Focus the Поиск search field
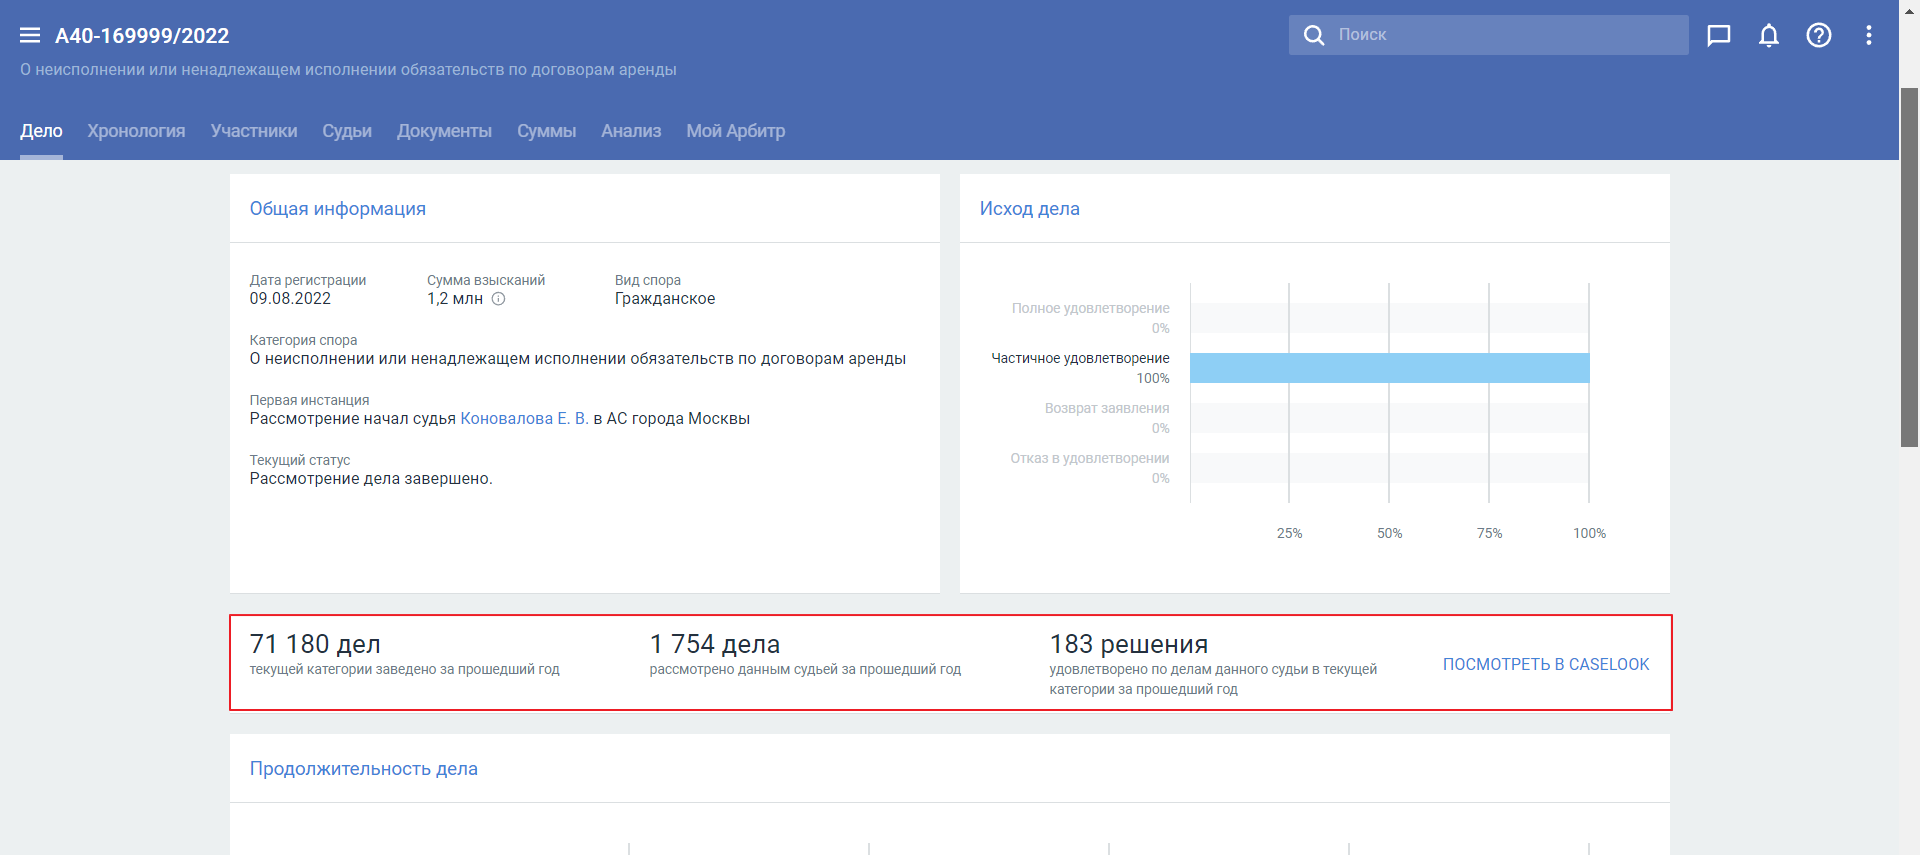 point(1489,35)
